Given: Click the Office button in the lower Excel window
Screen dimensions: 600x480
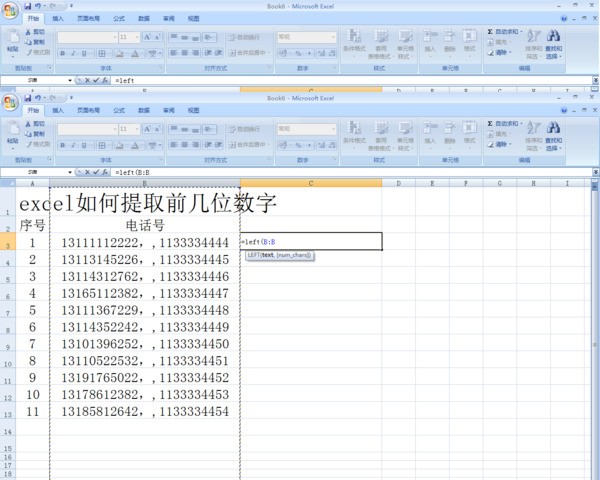Looking at the screenshot, I should (x=11, y=102).
